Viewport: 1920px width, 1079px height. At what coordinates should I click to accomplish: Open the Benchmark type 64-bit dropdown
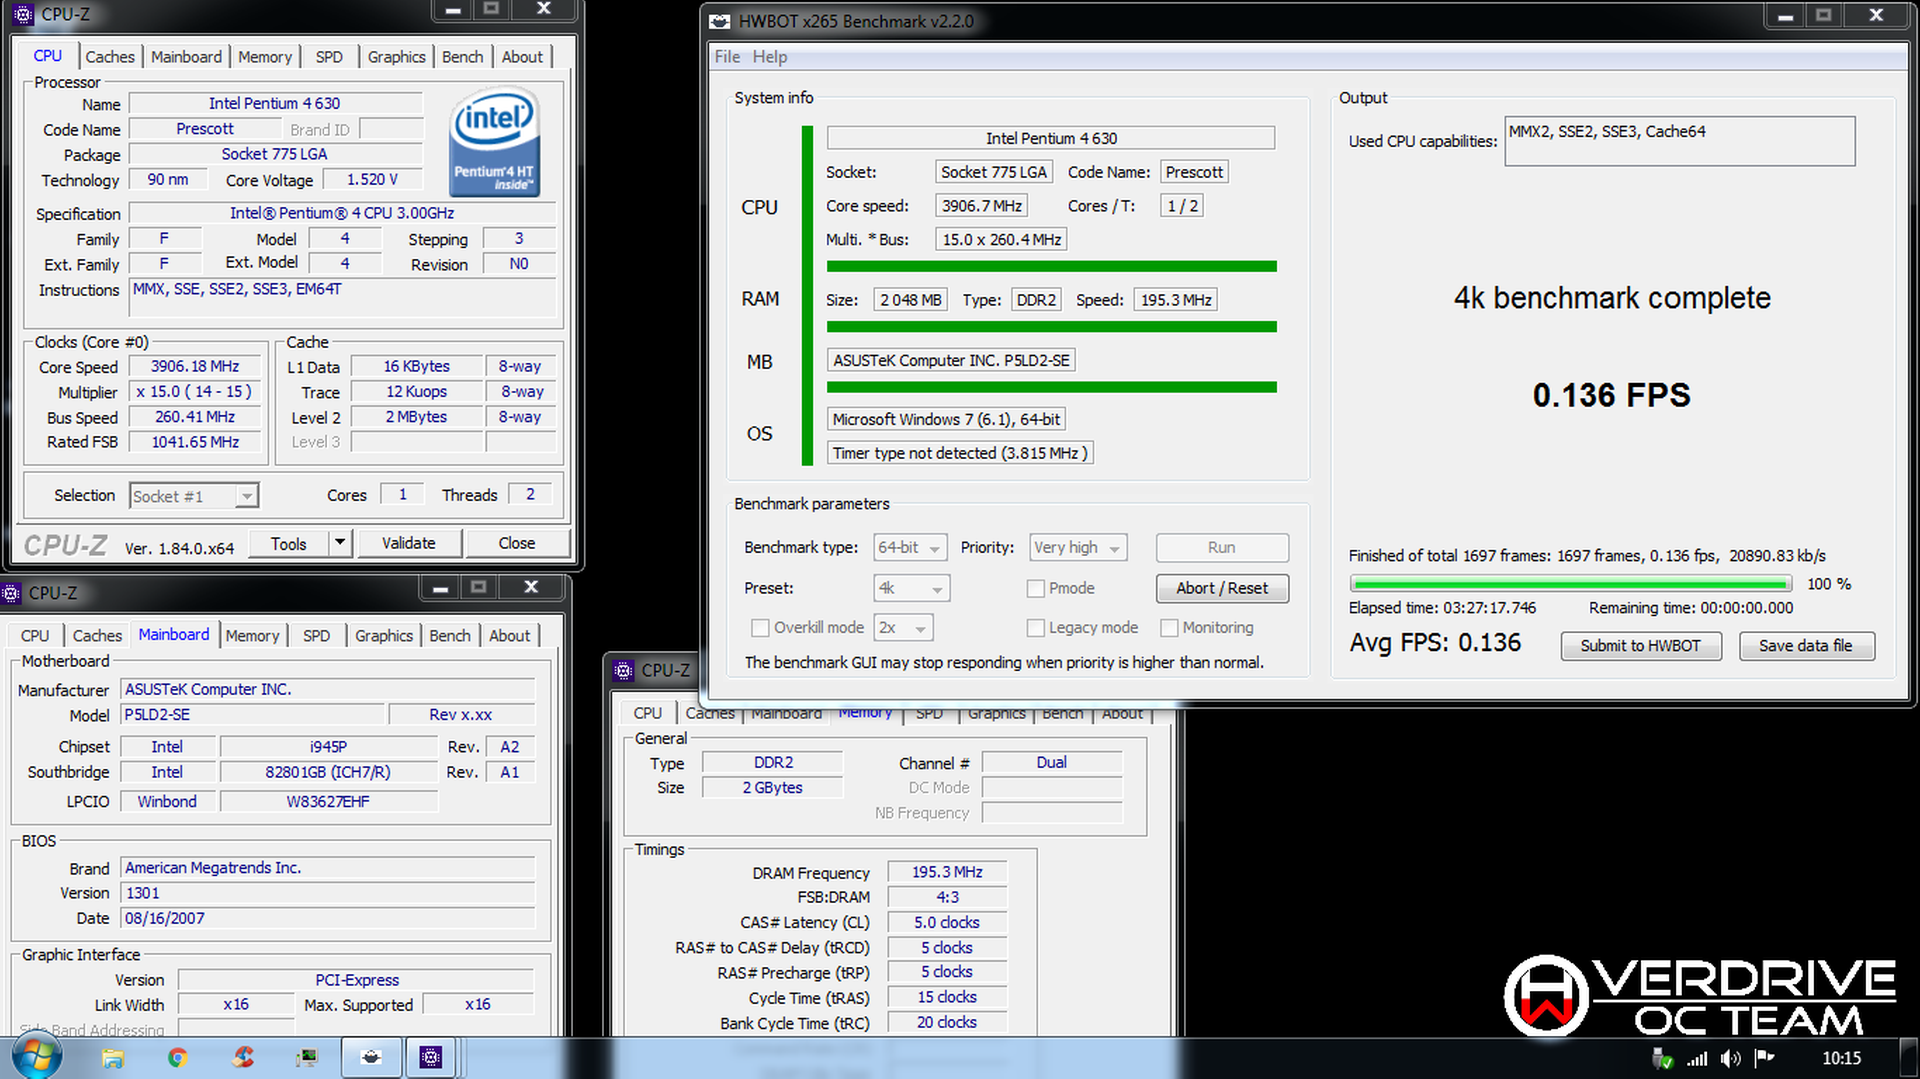coord(909,548)
